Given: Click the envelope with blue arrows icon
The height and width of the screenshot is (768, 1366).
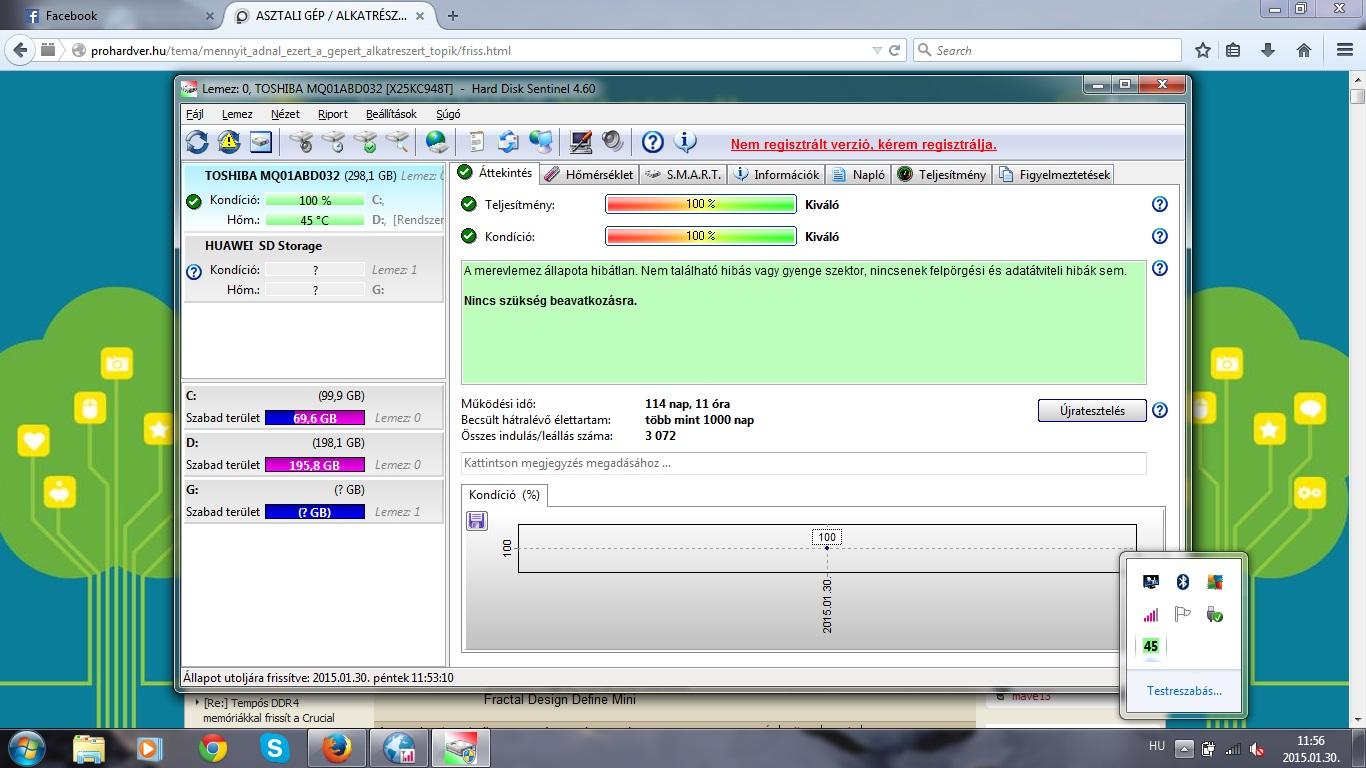Looking at the screenshot, I should coord(509,142).
